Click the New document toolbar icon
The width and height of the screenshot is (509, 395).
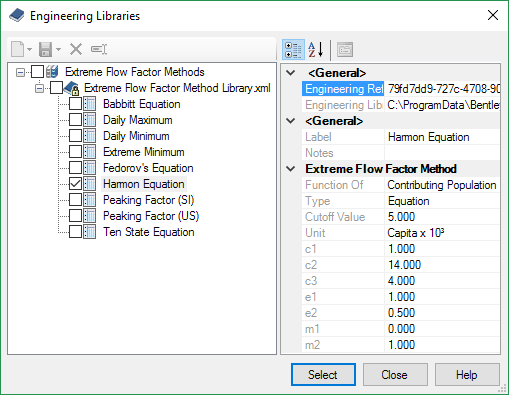tap(17, 49)
